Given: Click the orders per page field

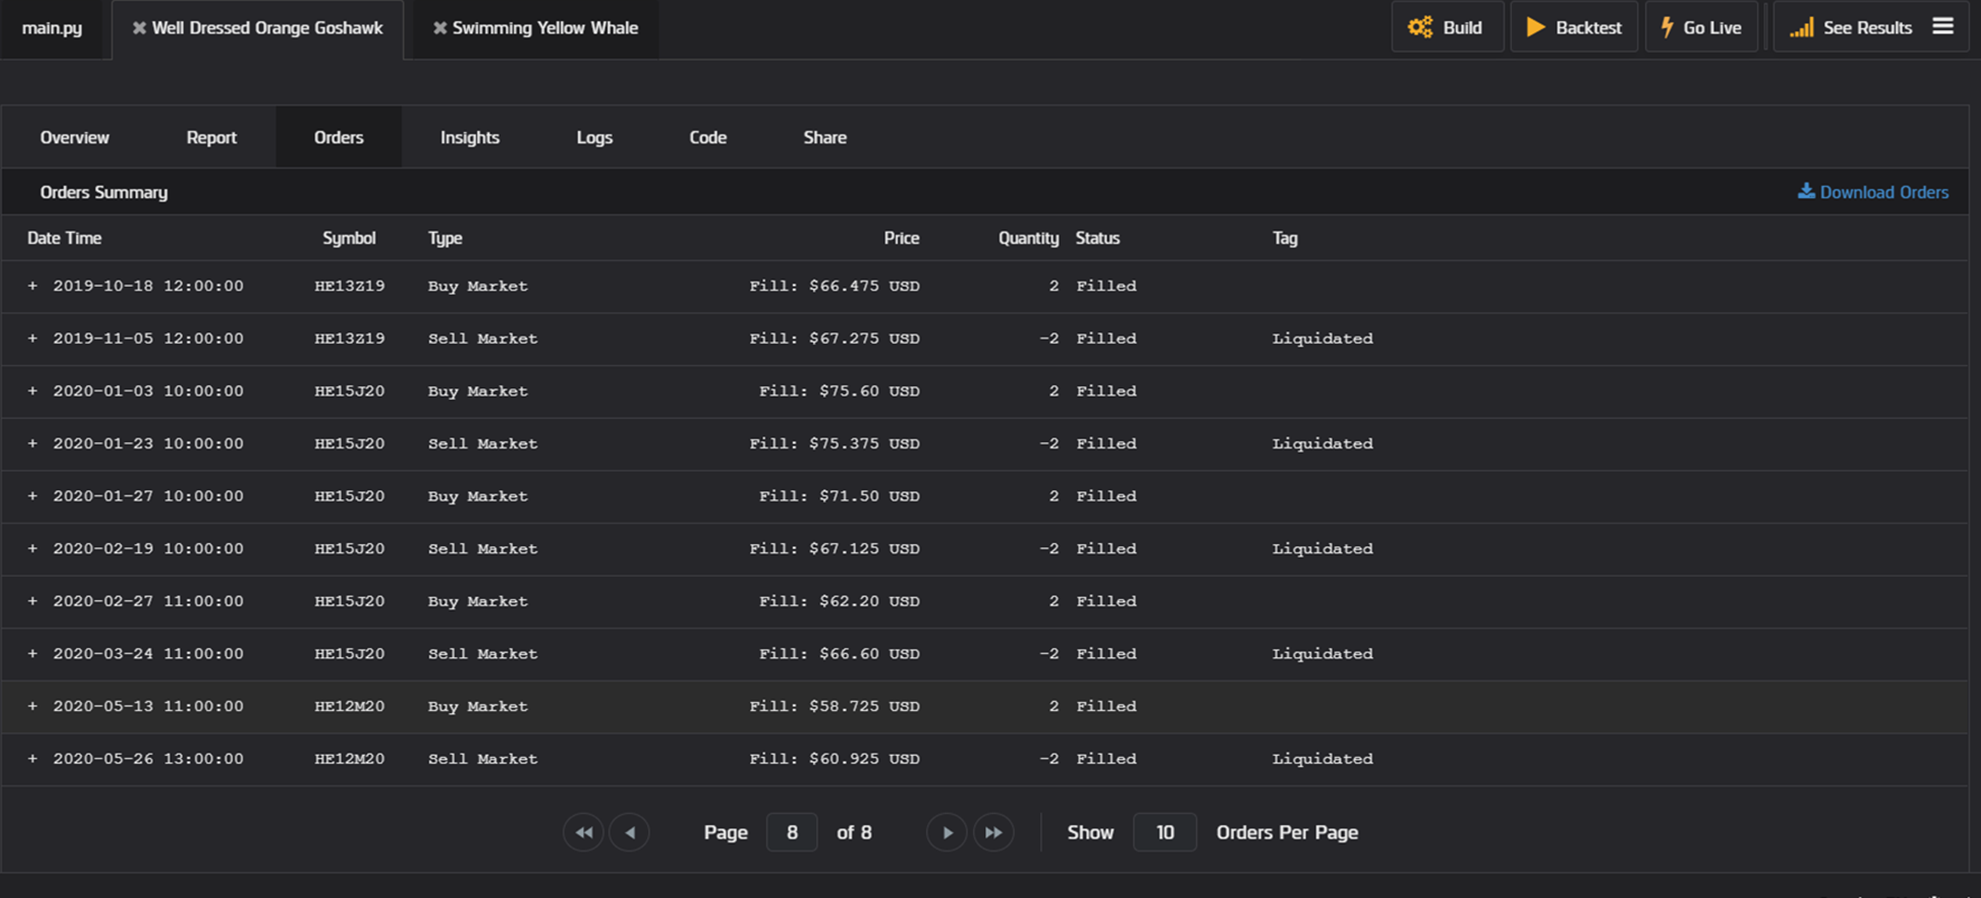Looking at the screenshot, I should (x=1164, y=832).
